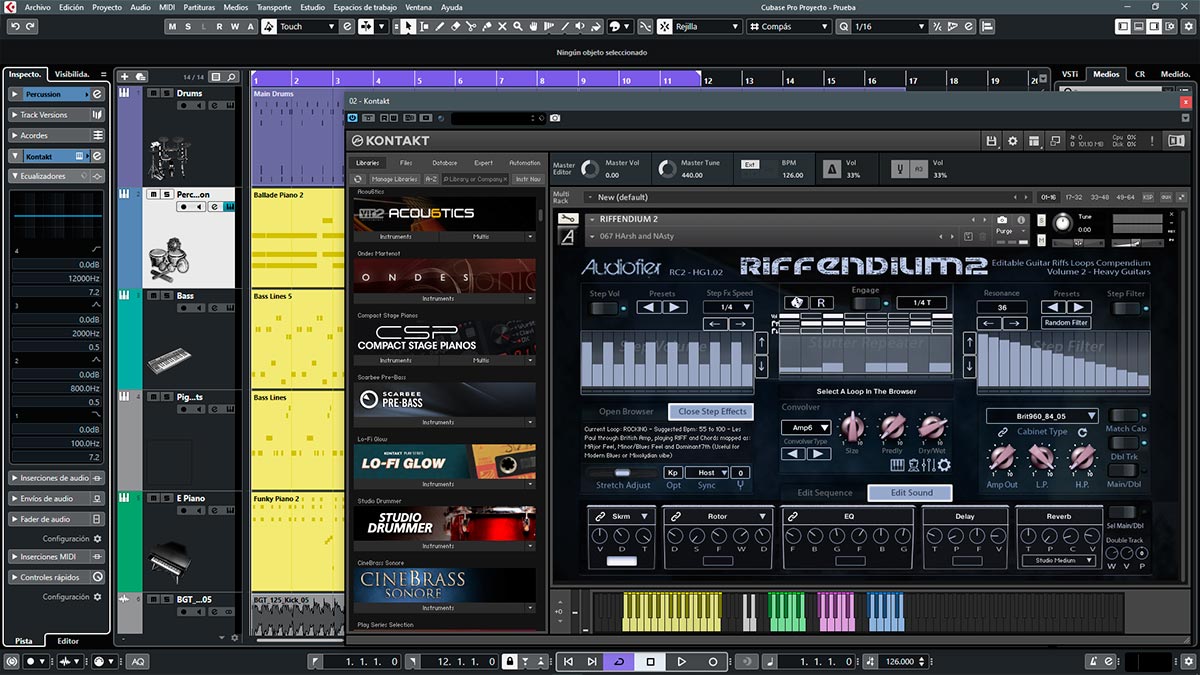Expand the Track Versions inspector section
Image resolution: width=1200 pixels, height=675 pixels.
pyautogui.click(x=57, y=115)
